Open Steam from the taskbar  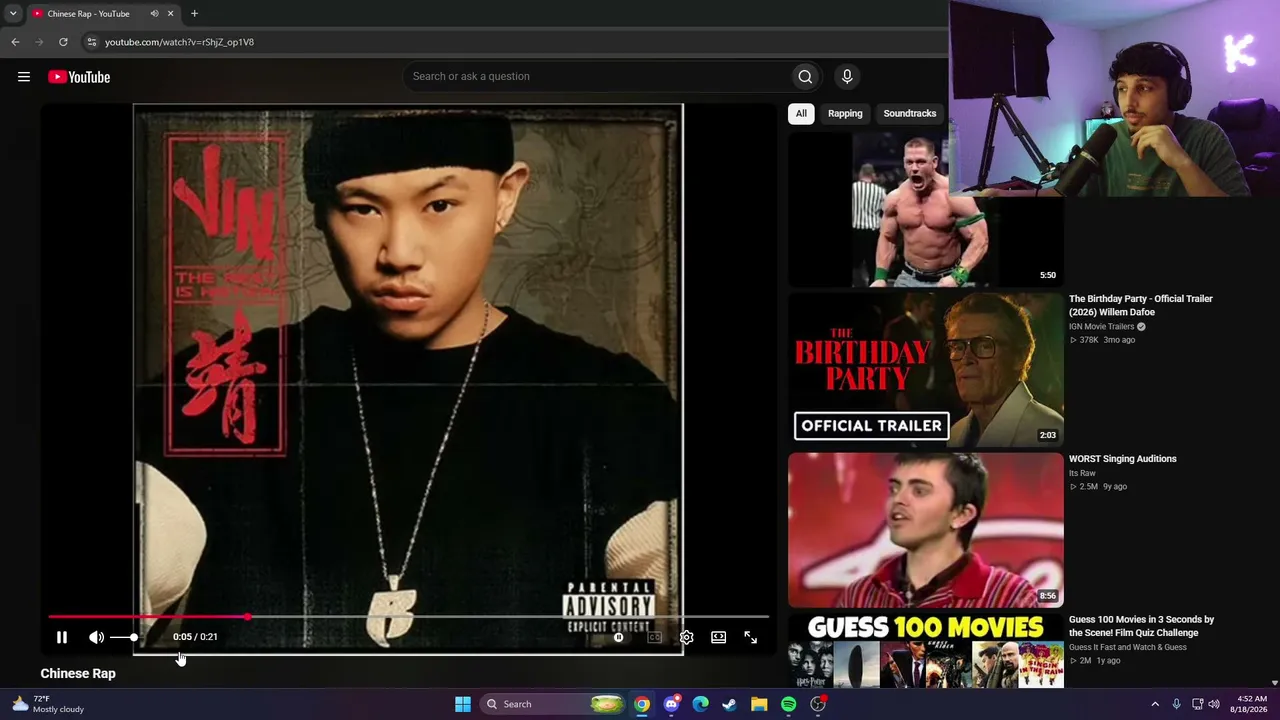(730, 704)
